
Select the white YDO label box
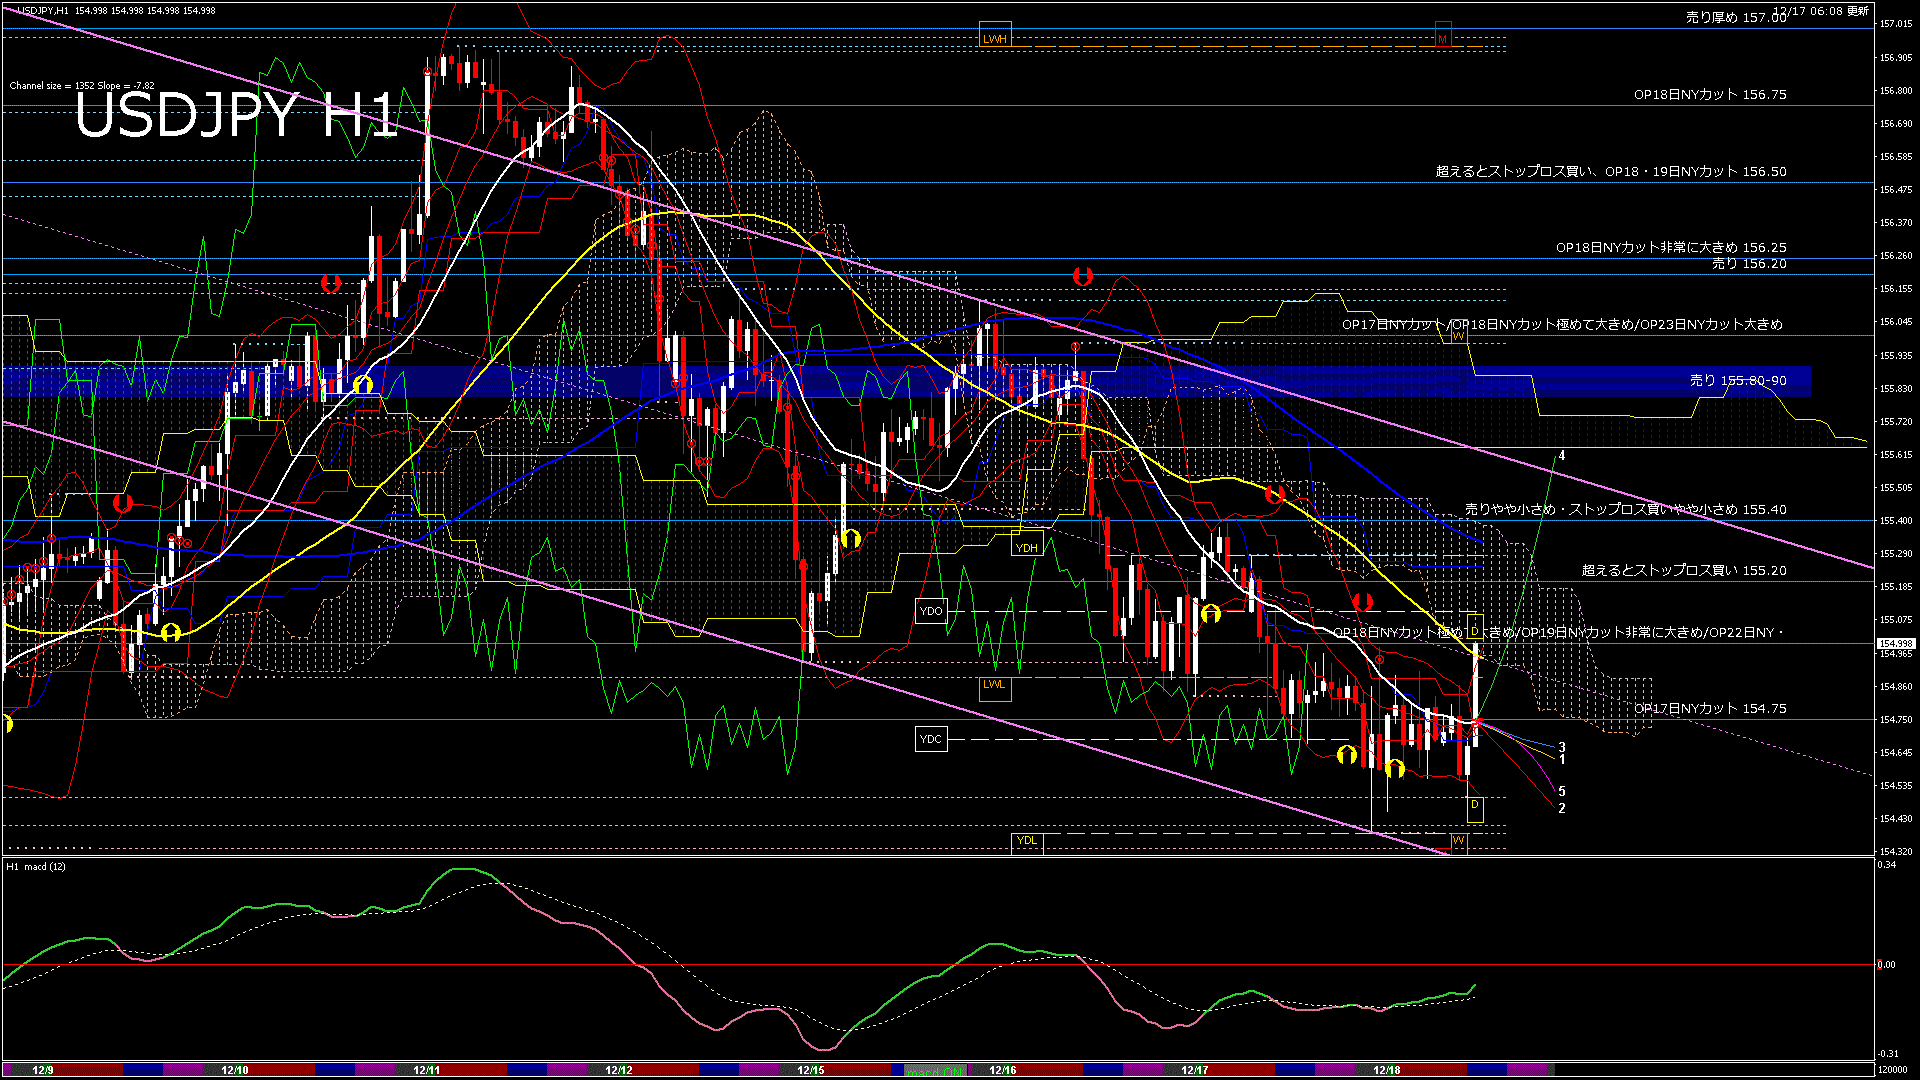pyautogui.click(x=931, y=611)
